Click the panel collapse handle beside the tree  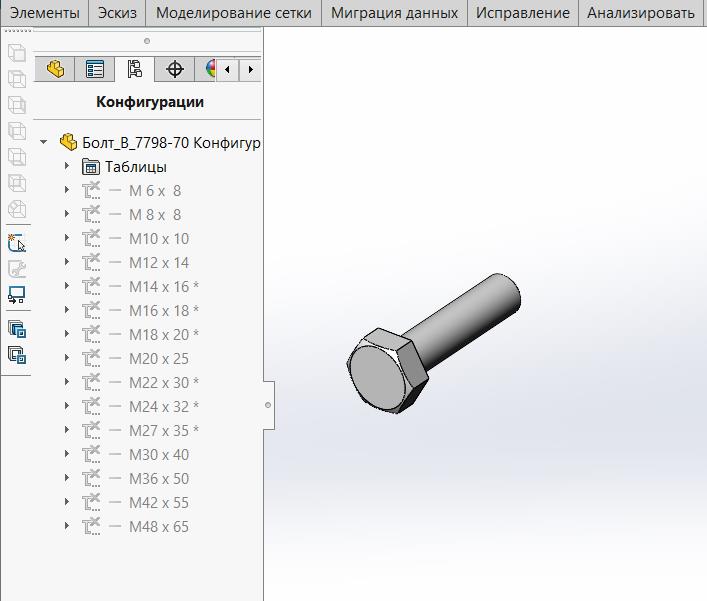point(268,405)
